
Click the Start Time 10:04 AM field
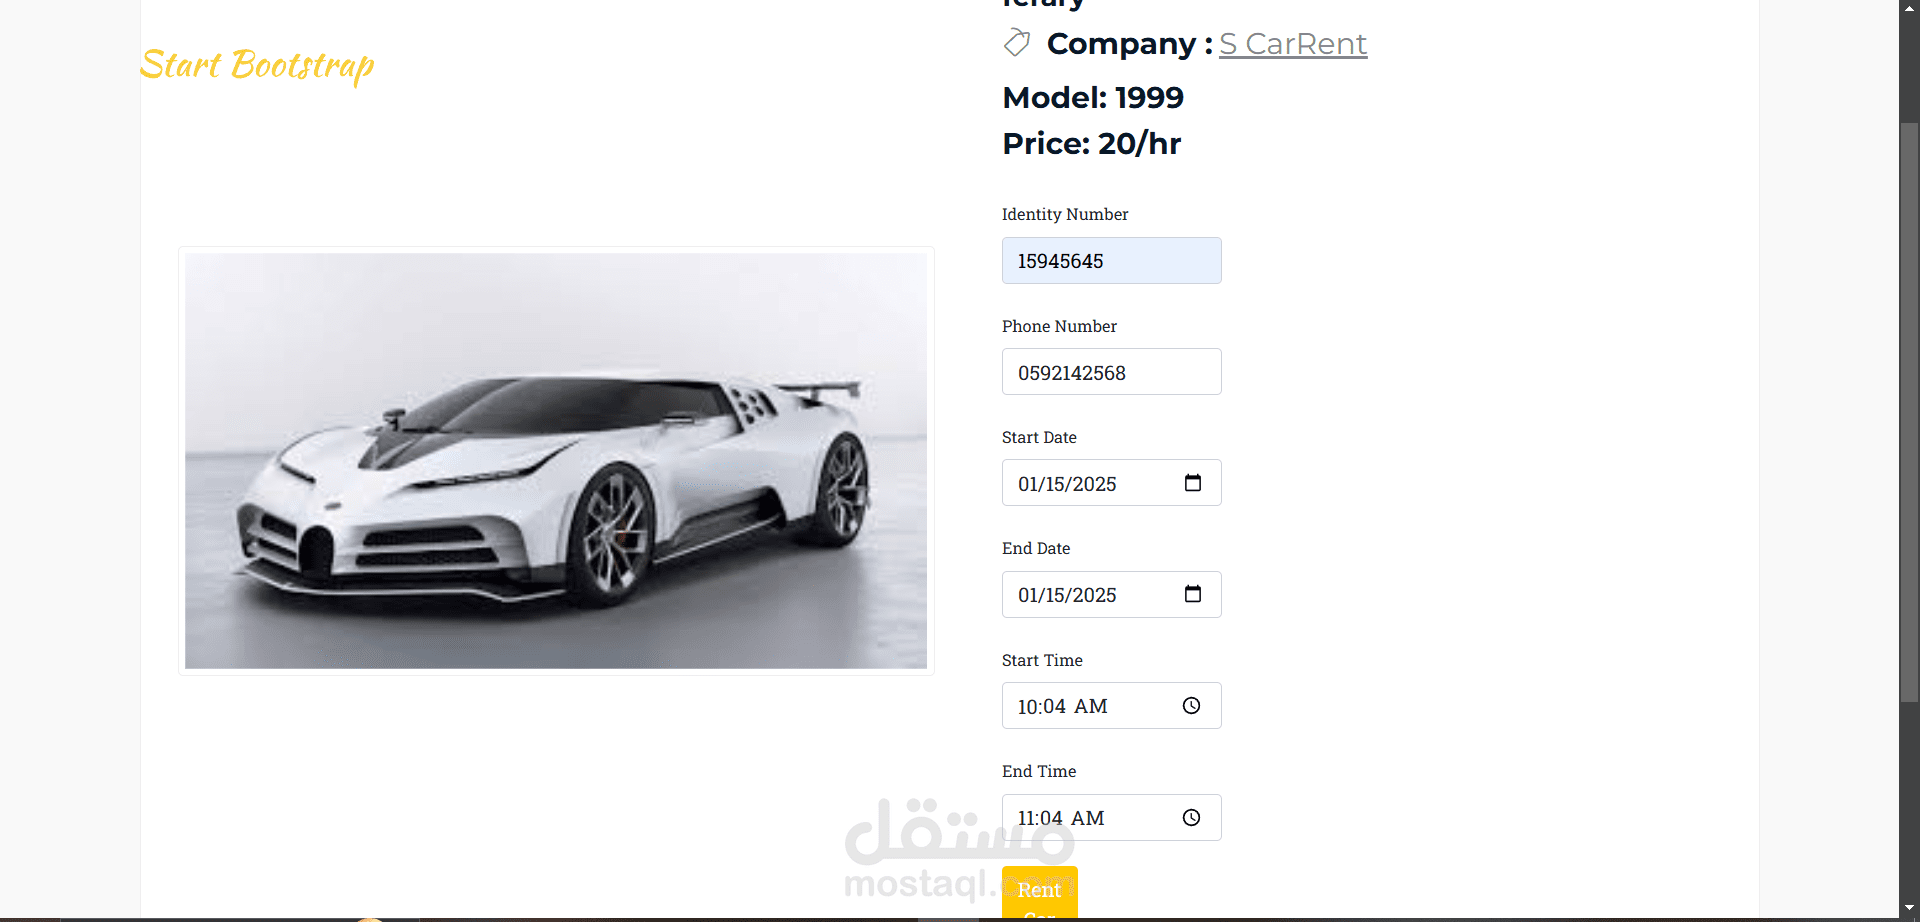pyautogui.click(x=1112, y=706)
